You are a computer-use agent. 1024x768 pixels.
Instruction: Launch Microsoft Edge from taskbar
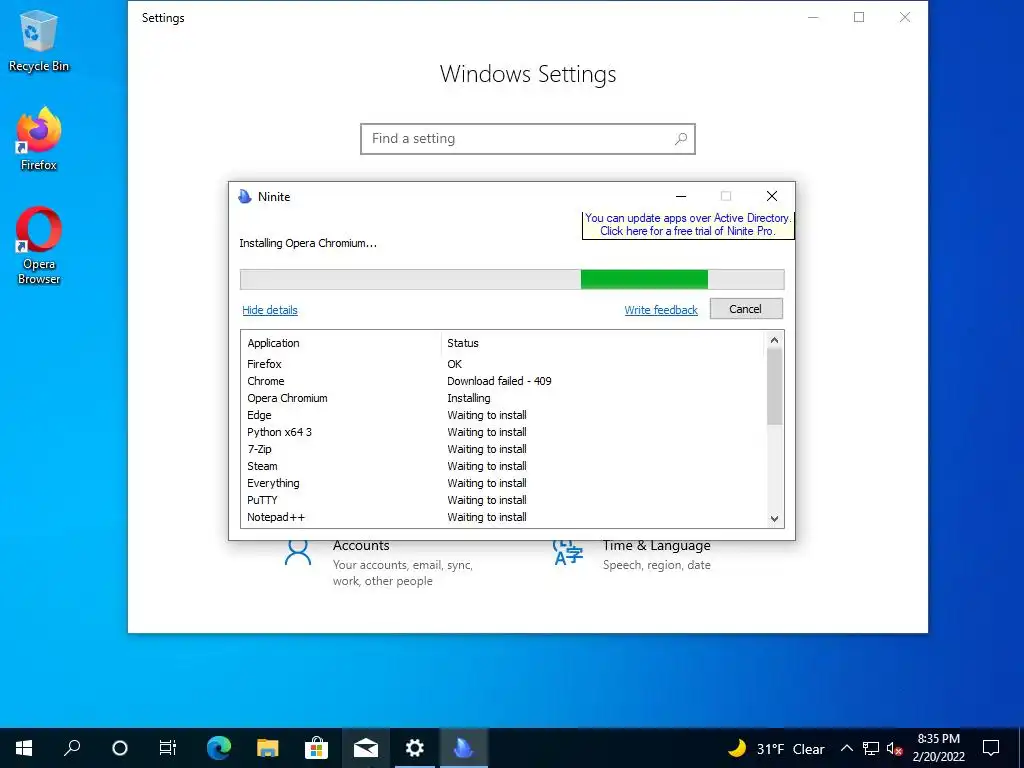click(x=219, y=748)
